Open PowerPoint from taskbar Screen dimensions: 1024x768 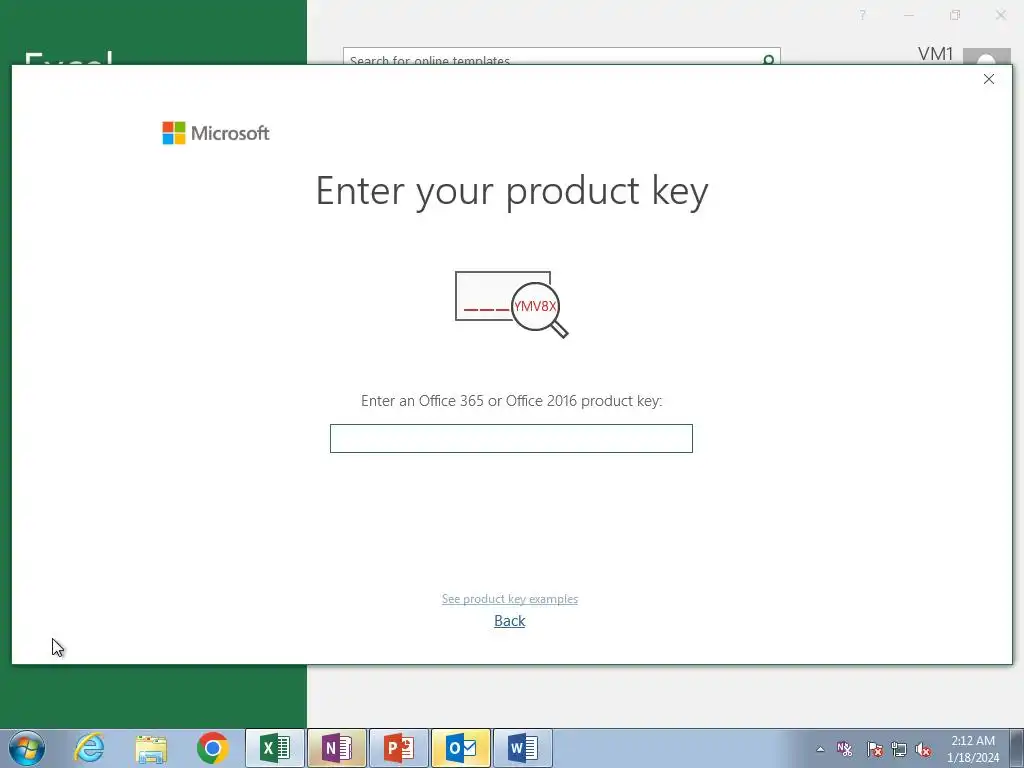tap(399, 748)
